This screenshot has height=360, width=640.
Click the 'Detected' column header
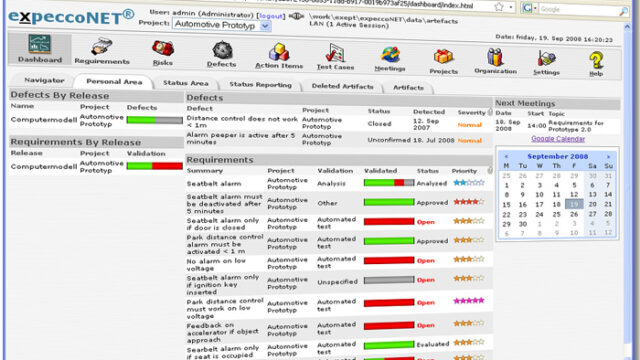coord(429,111)
